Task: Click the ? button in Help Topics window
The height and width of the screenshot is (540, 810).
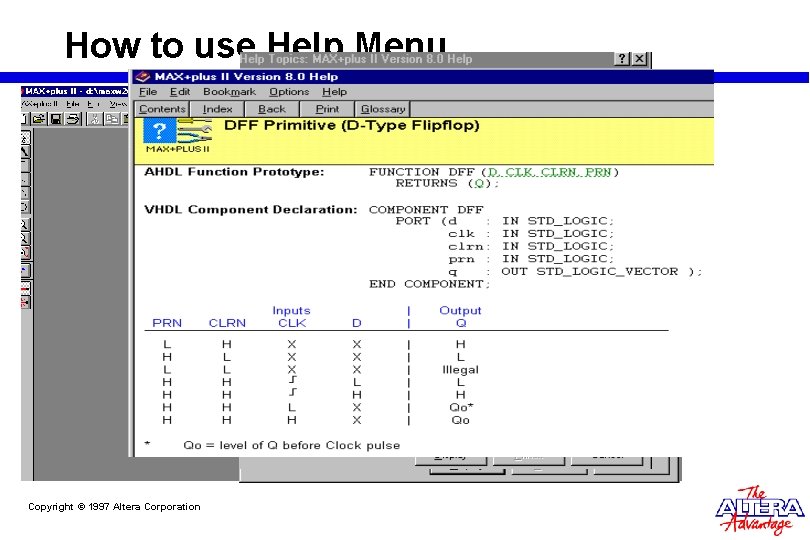Action: [x=622, y=58]
